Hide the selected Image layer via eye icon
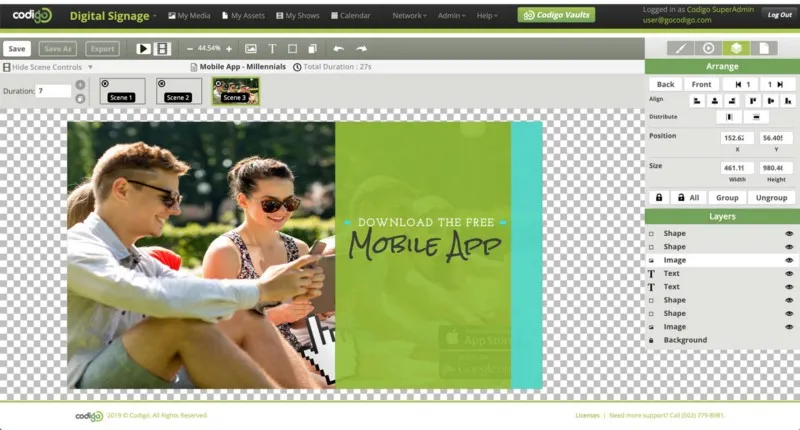This screenshot has height=430, width=800. coord(789,260)
